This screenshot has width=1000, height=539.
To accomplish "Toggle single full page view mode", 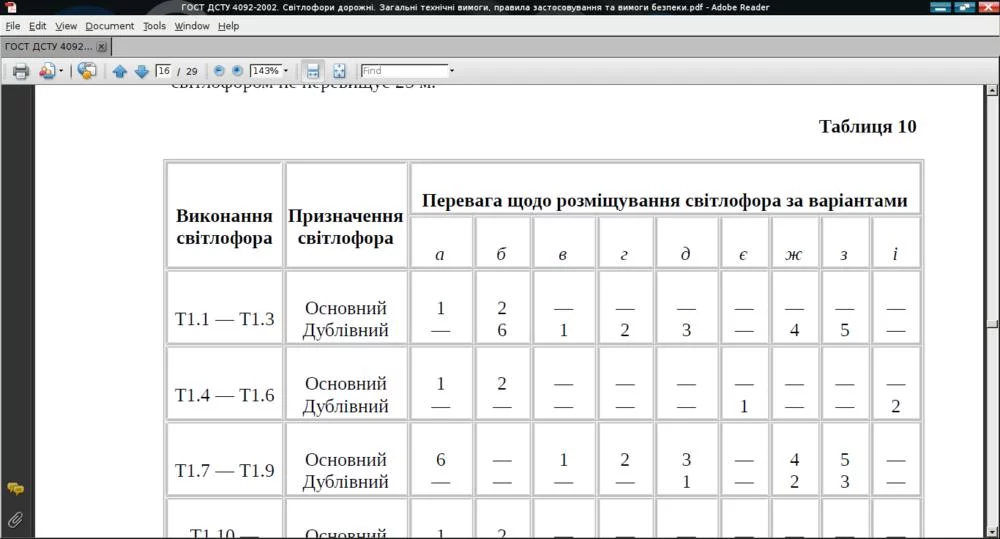I will [339, 71].
